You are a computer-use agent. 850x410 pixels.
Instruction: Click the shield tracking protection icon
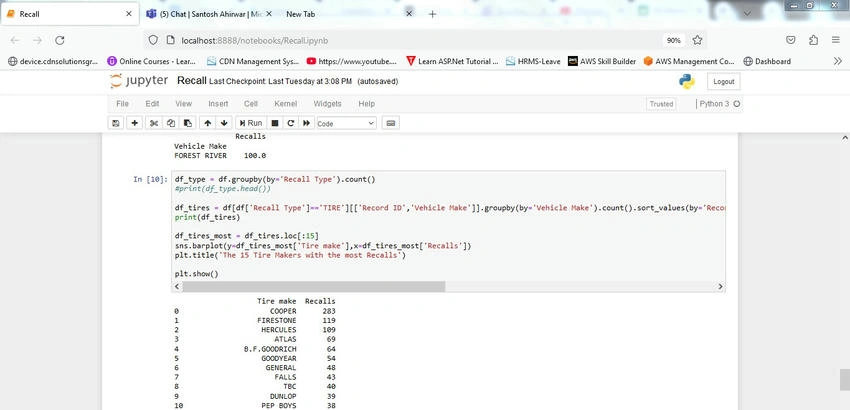tap(153, 40)
